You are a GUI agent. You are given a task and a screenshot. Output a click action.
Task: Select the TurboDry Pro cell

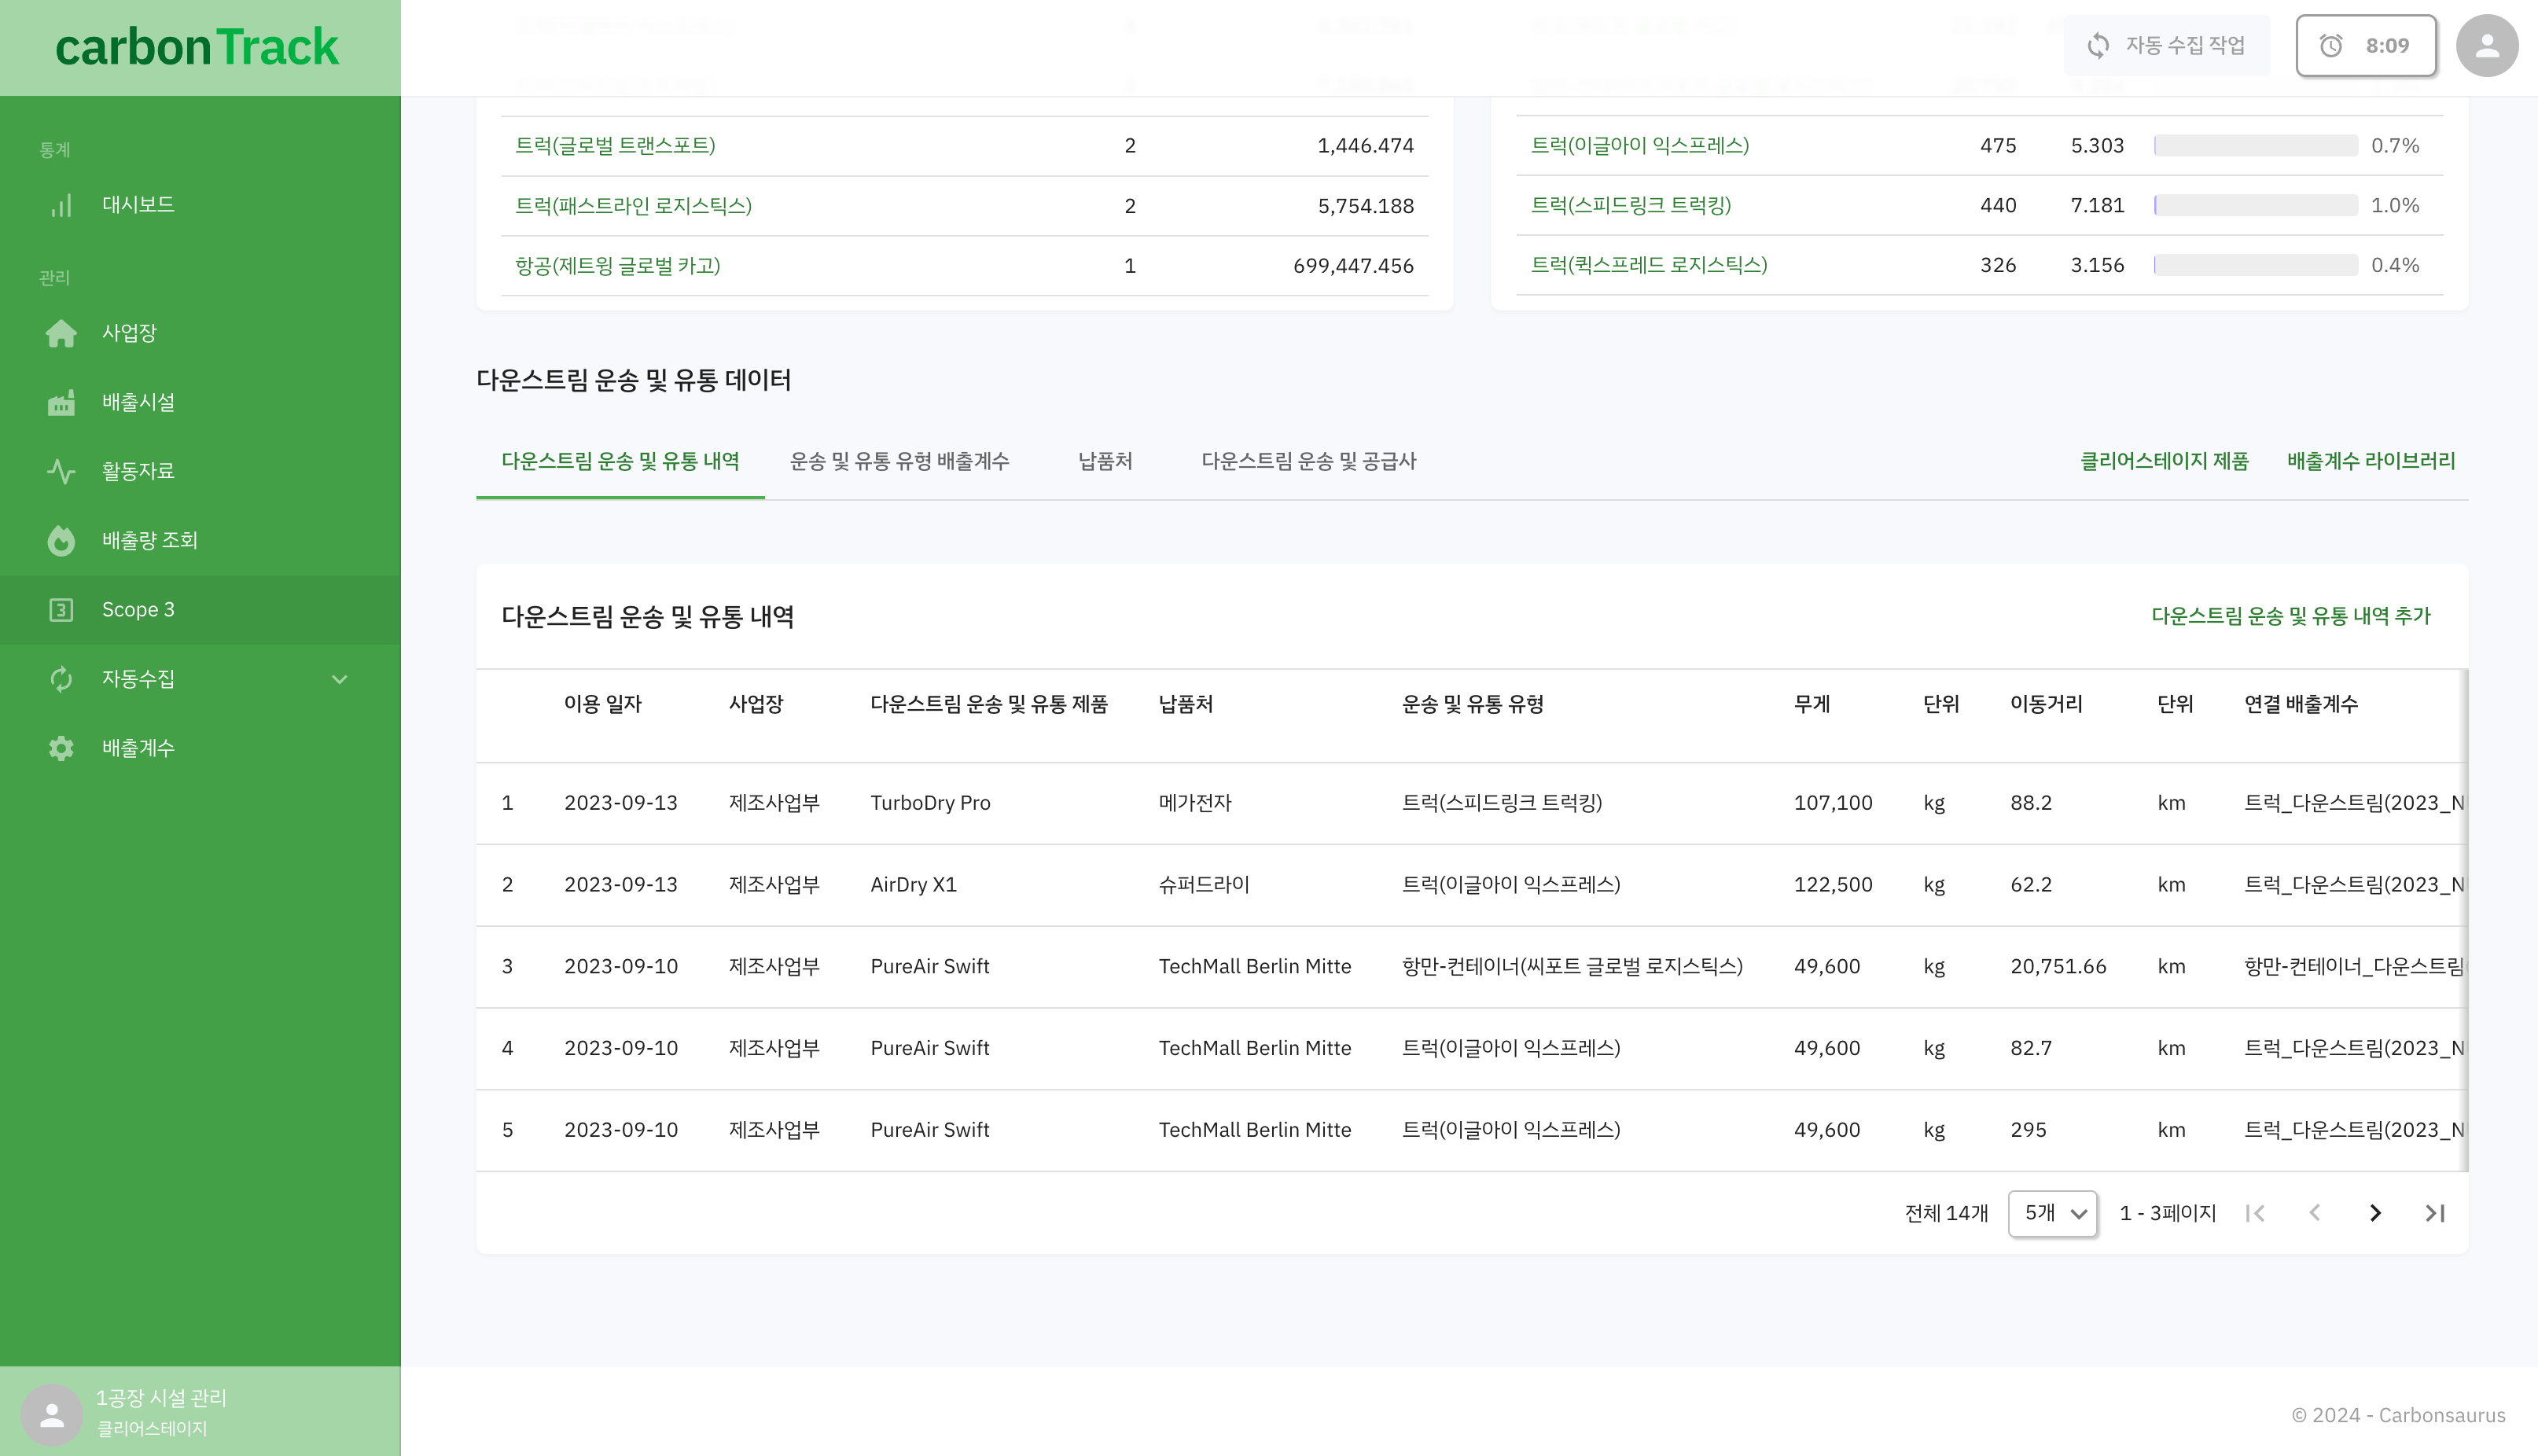pos(930,803)
